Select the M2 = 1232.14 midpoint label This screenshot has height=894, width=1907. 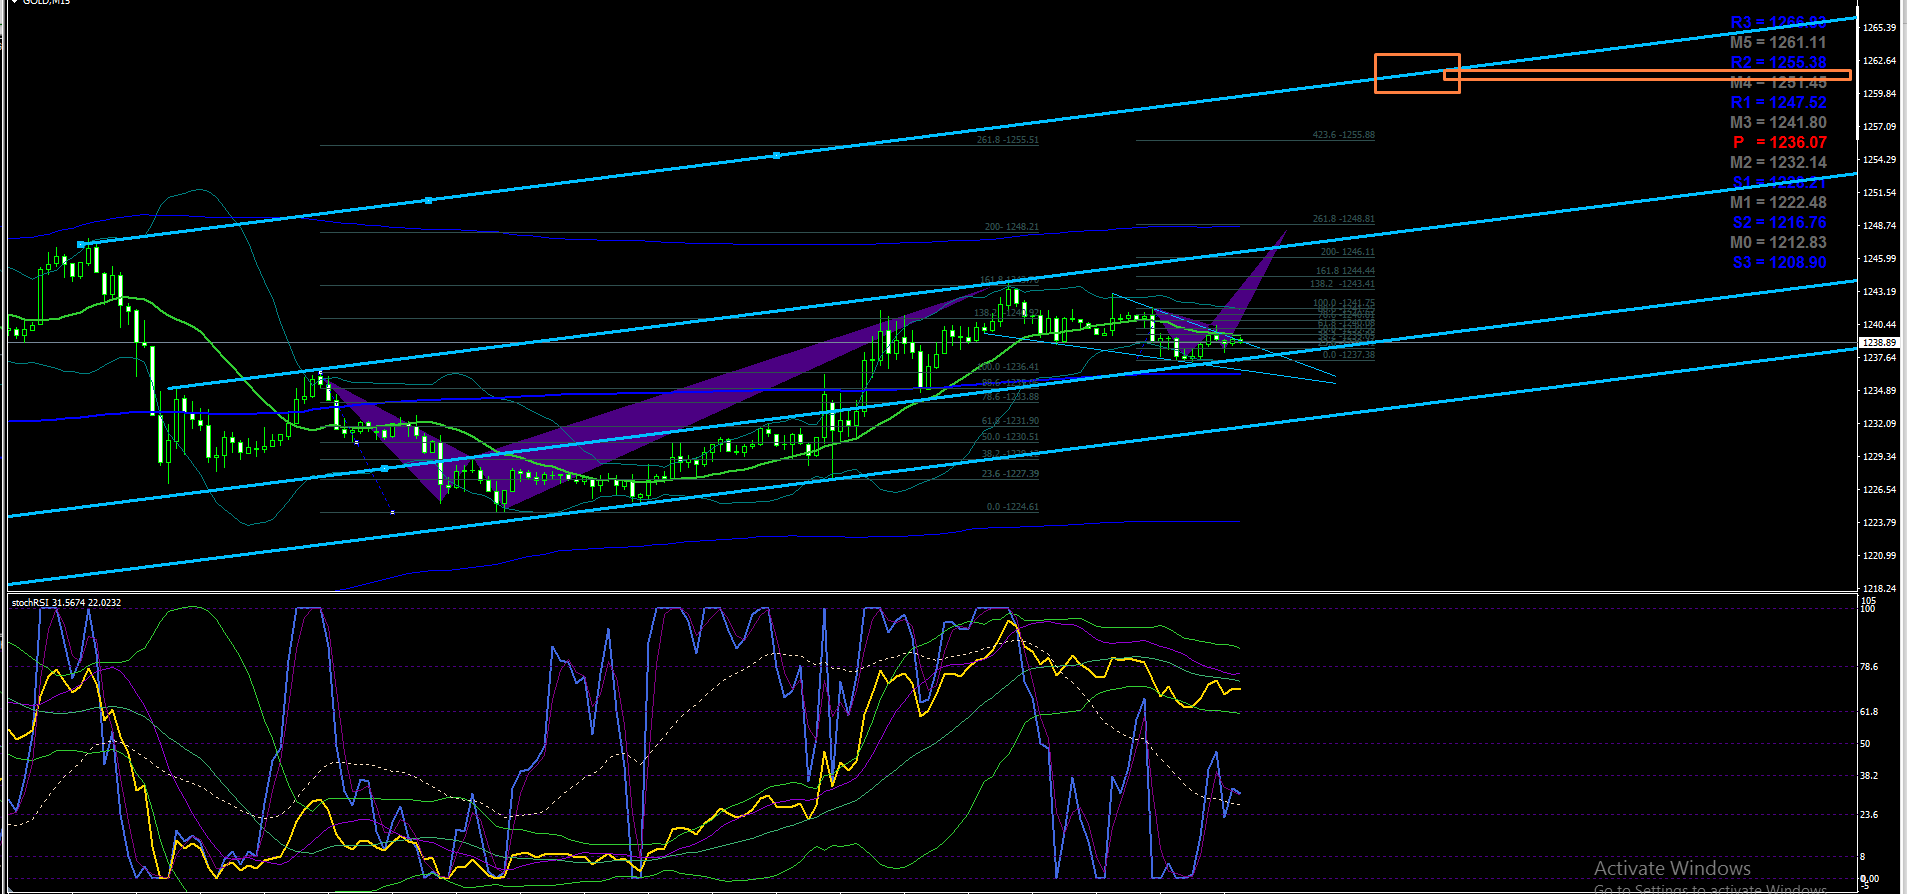(1778, 162)
